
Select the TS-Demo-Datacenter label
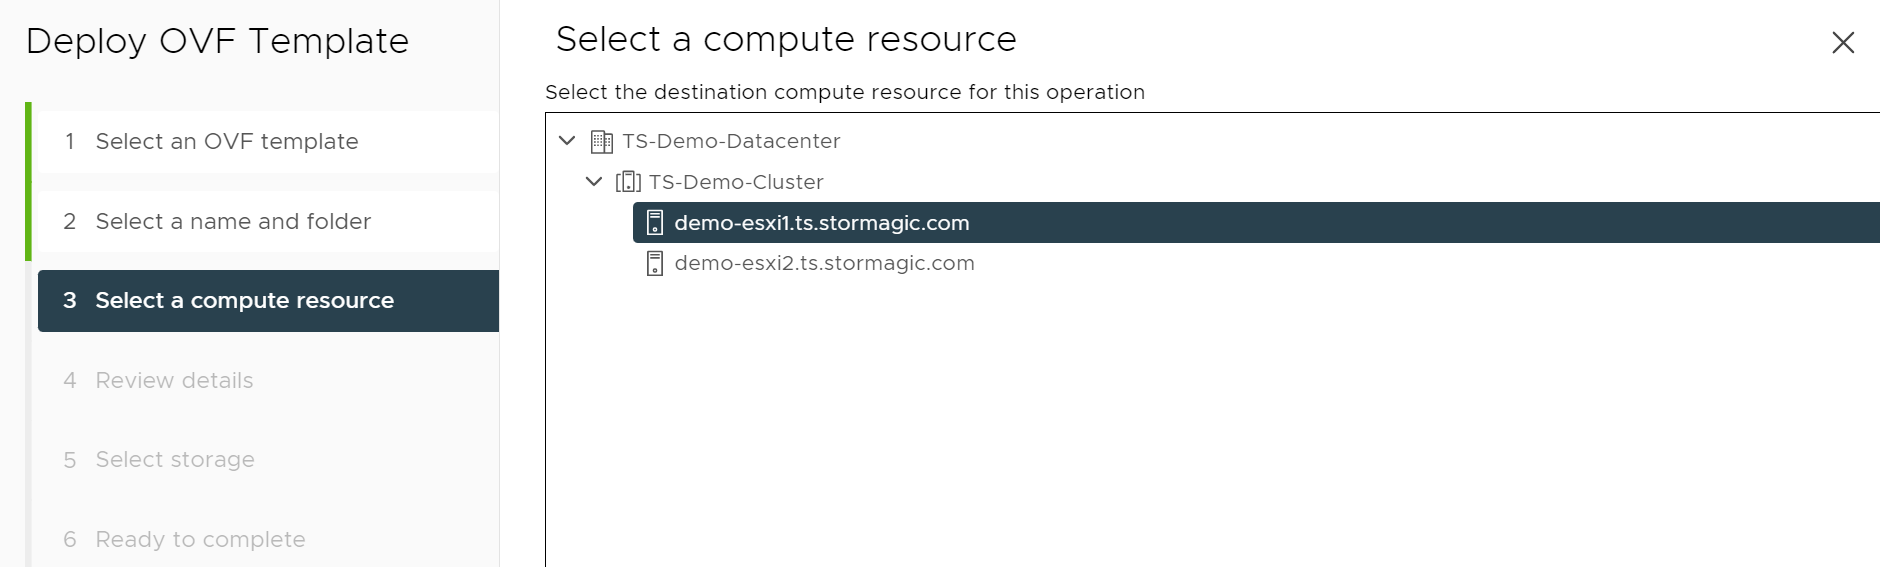(731, 141)
